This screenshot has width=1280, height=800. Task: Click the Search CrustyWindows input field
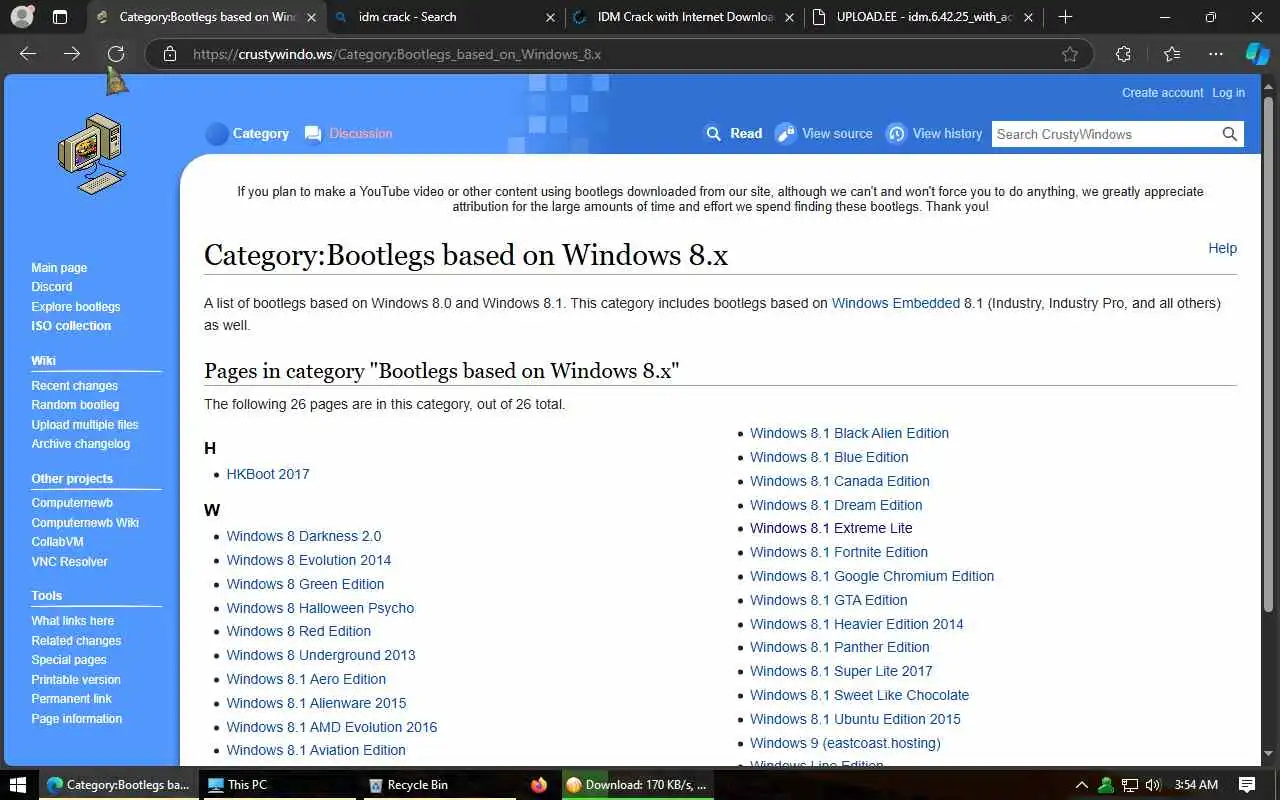click(1105, 134)
